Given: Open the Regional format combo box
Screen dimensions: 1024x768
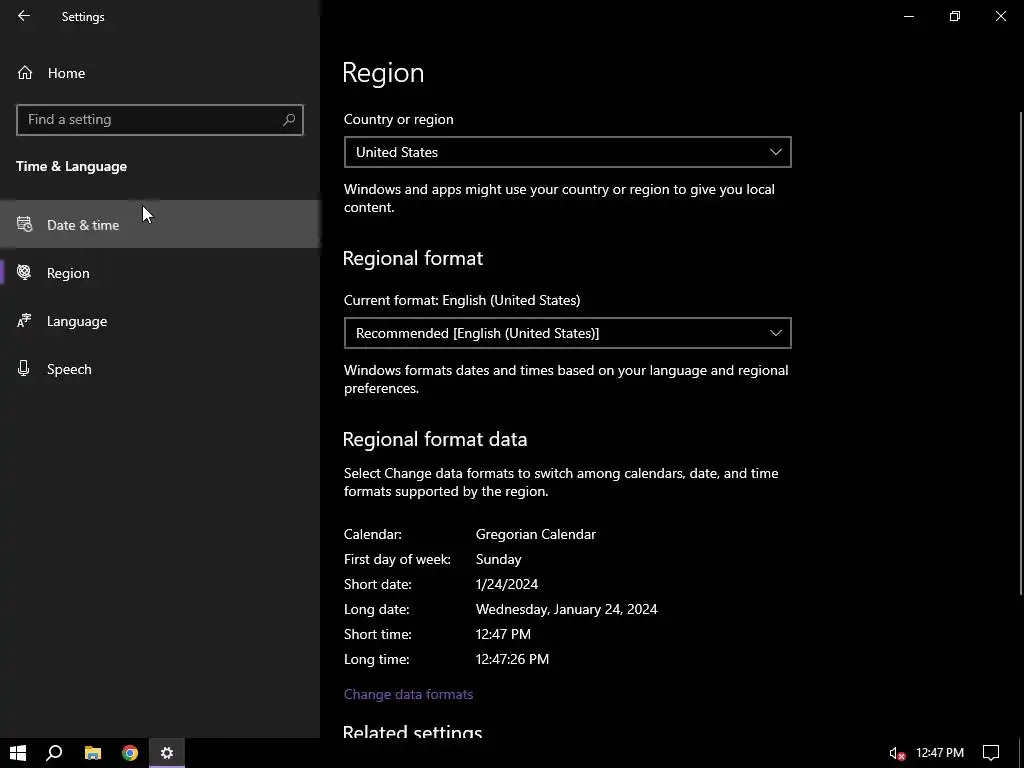Looking at the screenshot, I should coord(568,333).
